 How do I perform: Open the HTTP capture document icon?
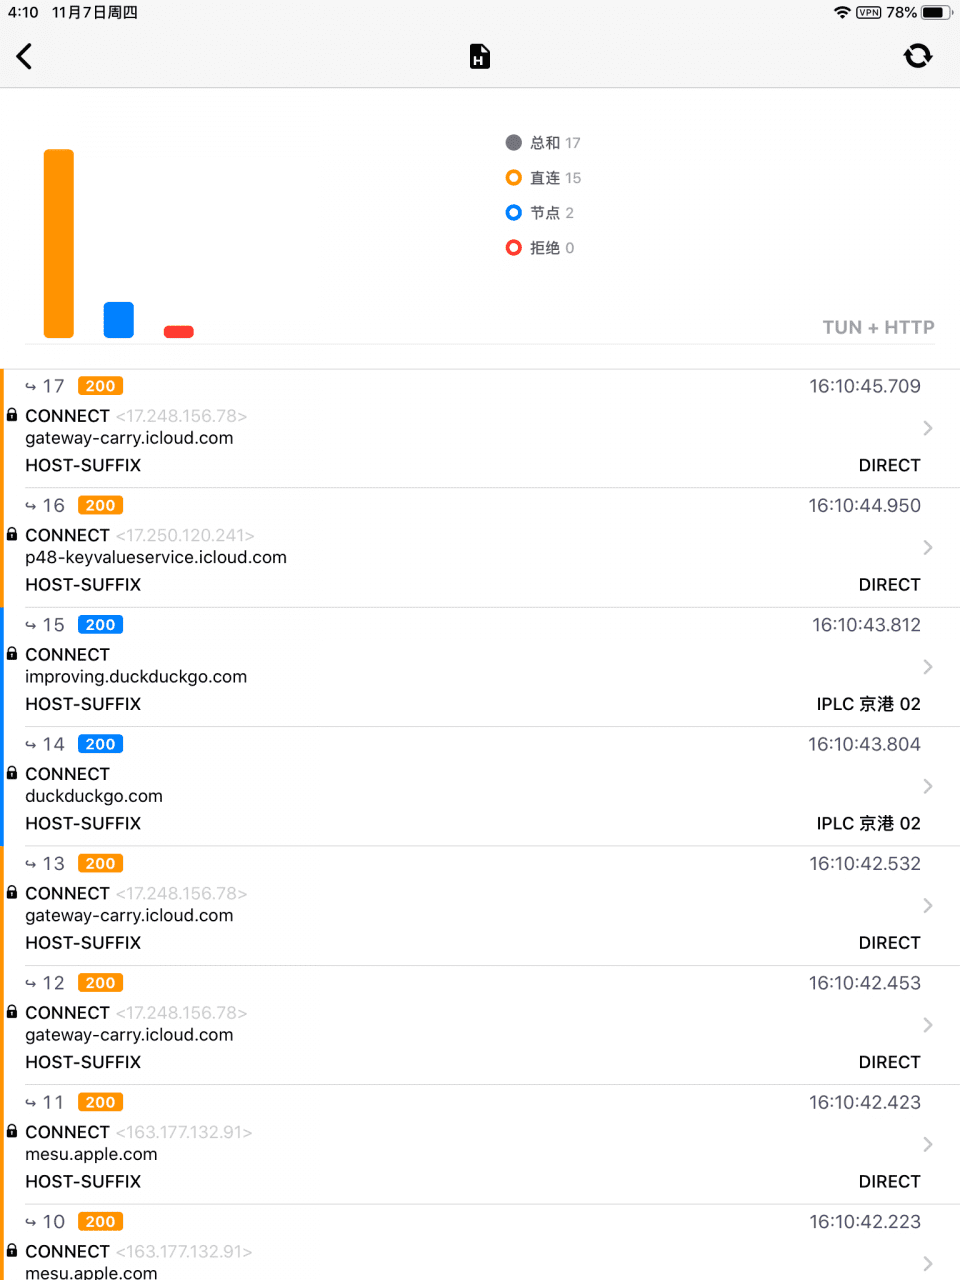pos(479,56)
